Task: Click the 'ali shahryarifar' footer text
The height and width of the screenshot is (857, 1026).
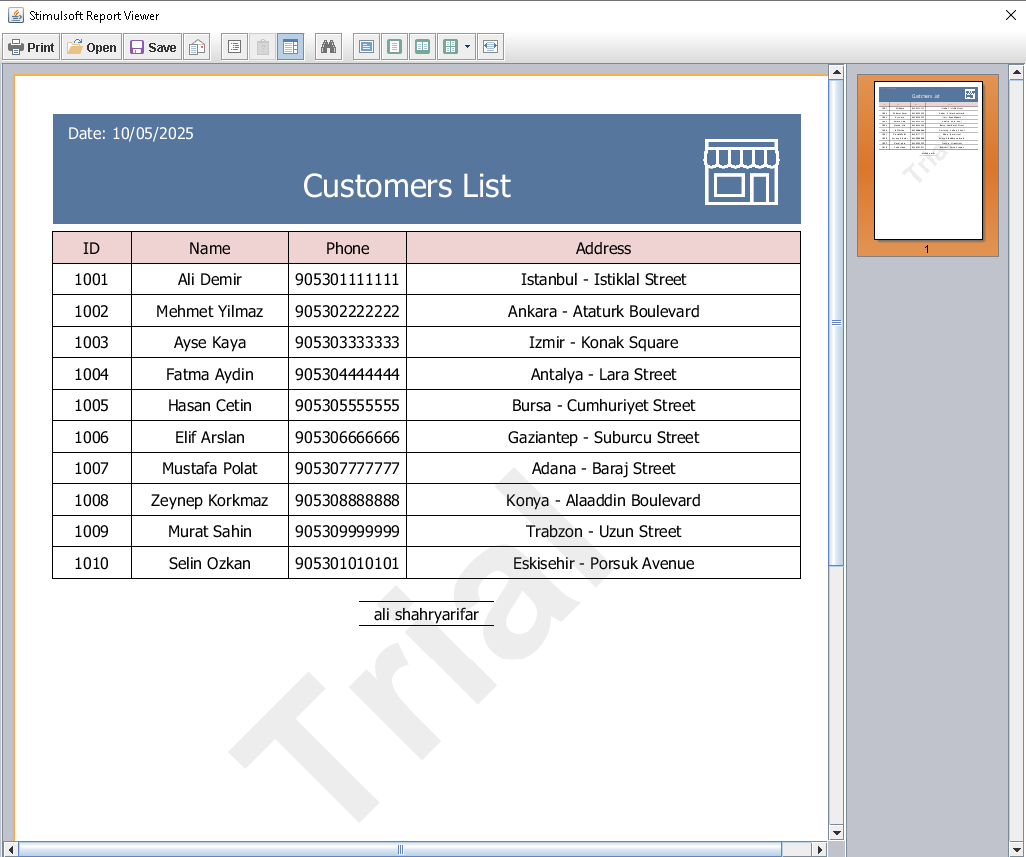Action: [x=426, y=614]
